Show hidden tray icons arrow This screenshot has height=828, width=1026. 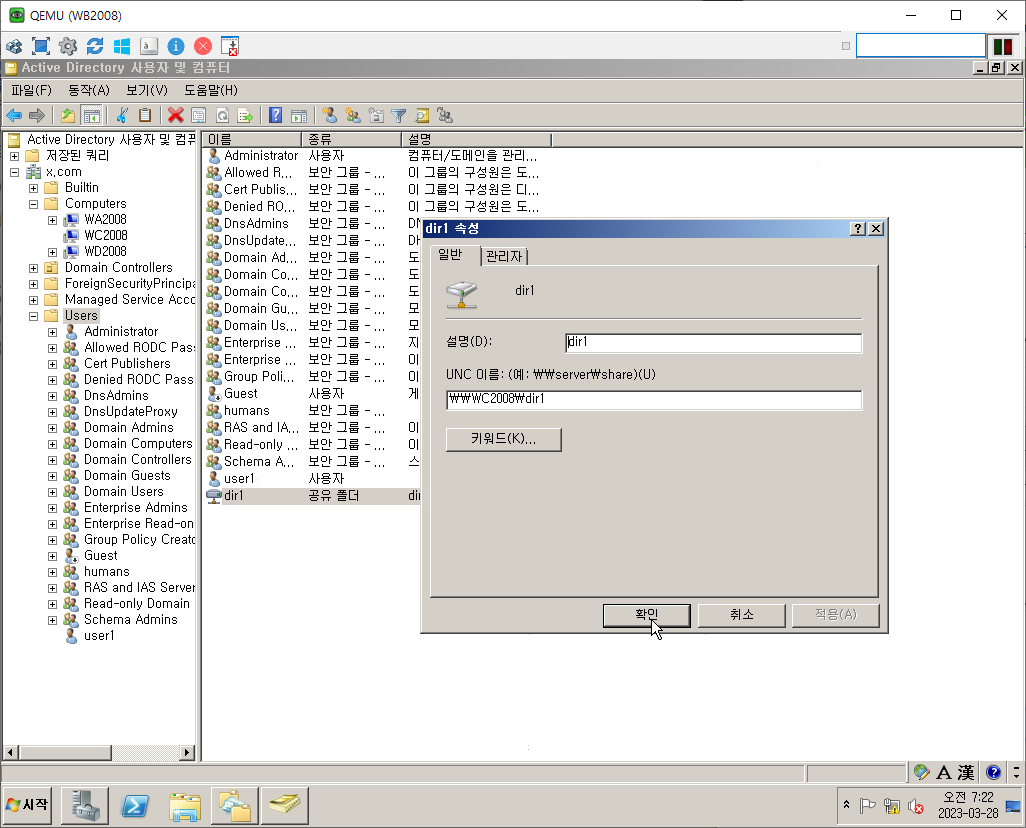tap(846, 804)
